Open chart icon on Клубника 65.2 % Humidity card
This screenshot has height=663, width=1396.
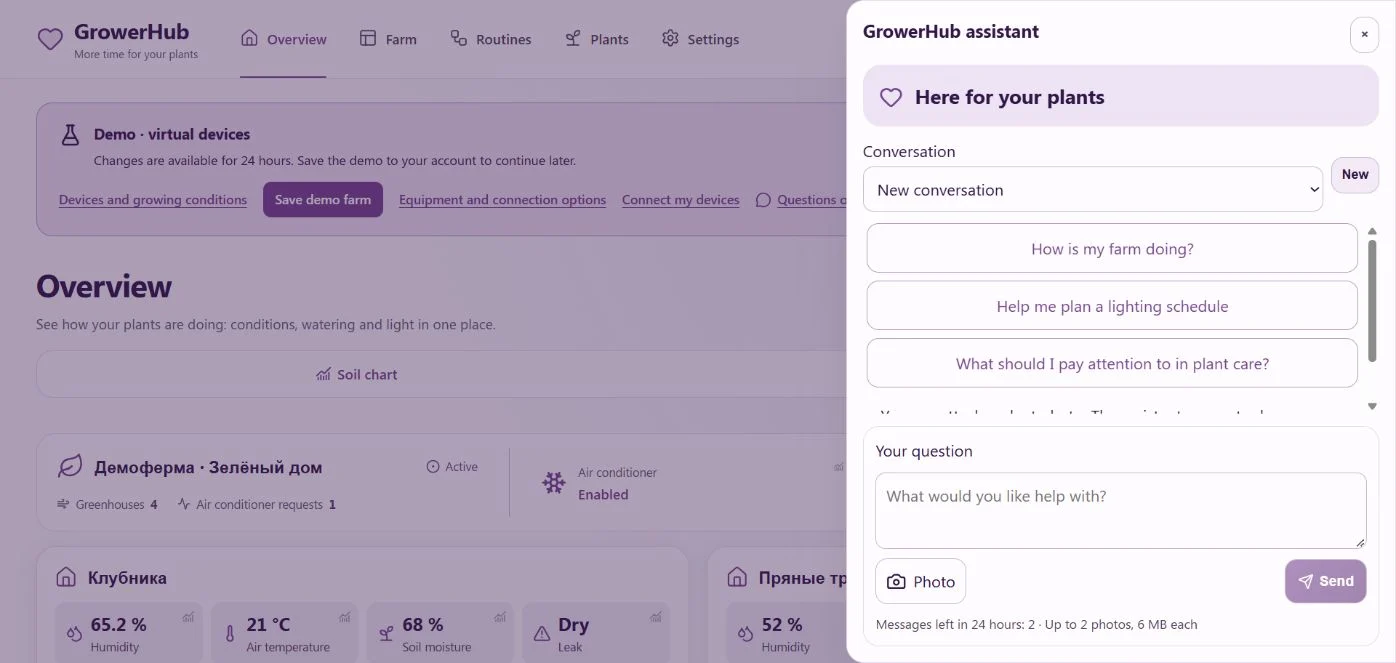pyautogui.click(x=188, y=617)
